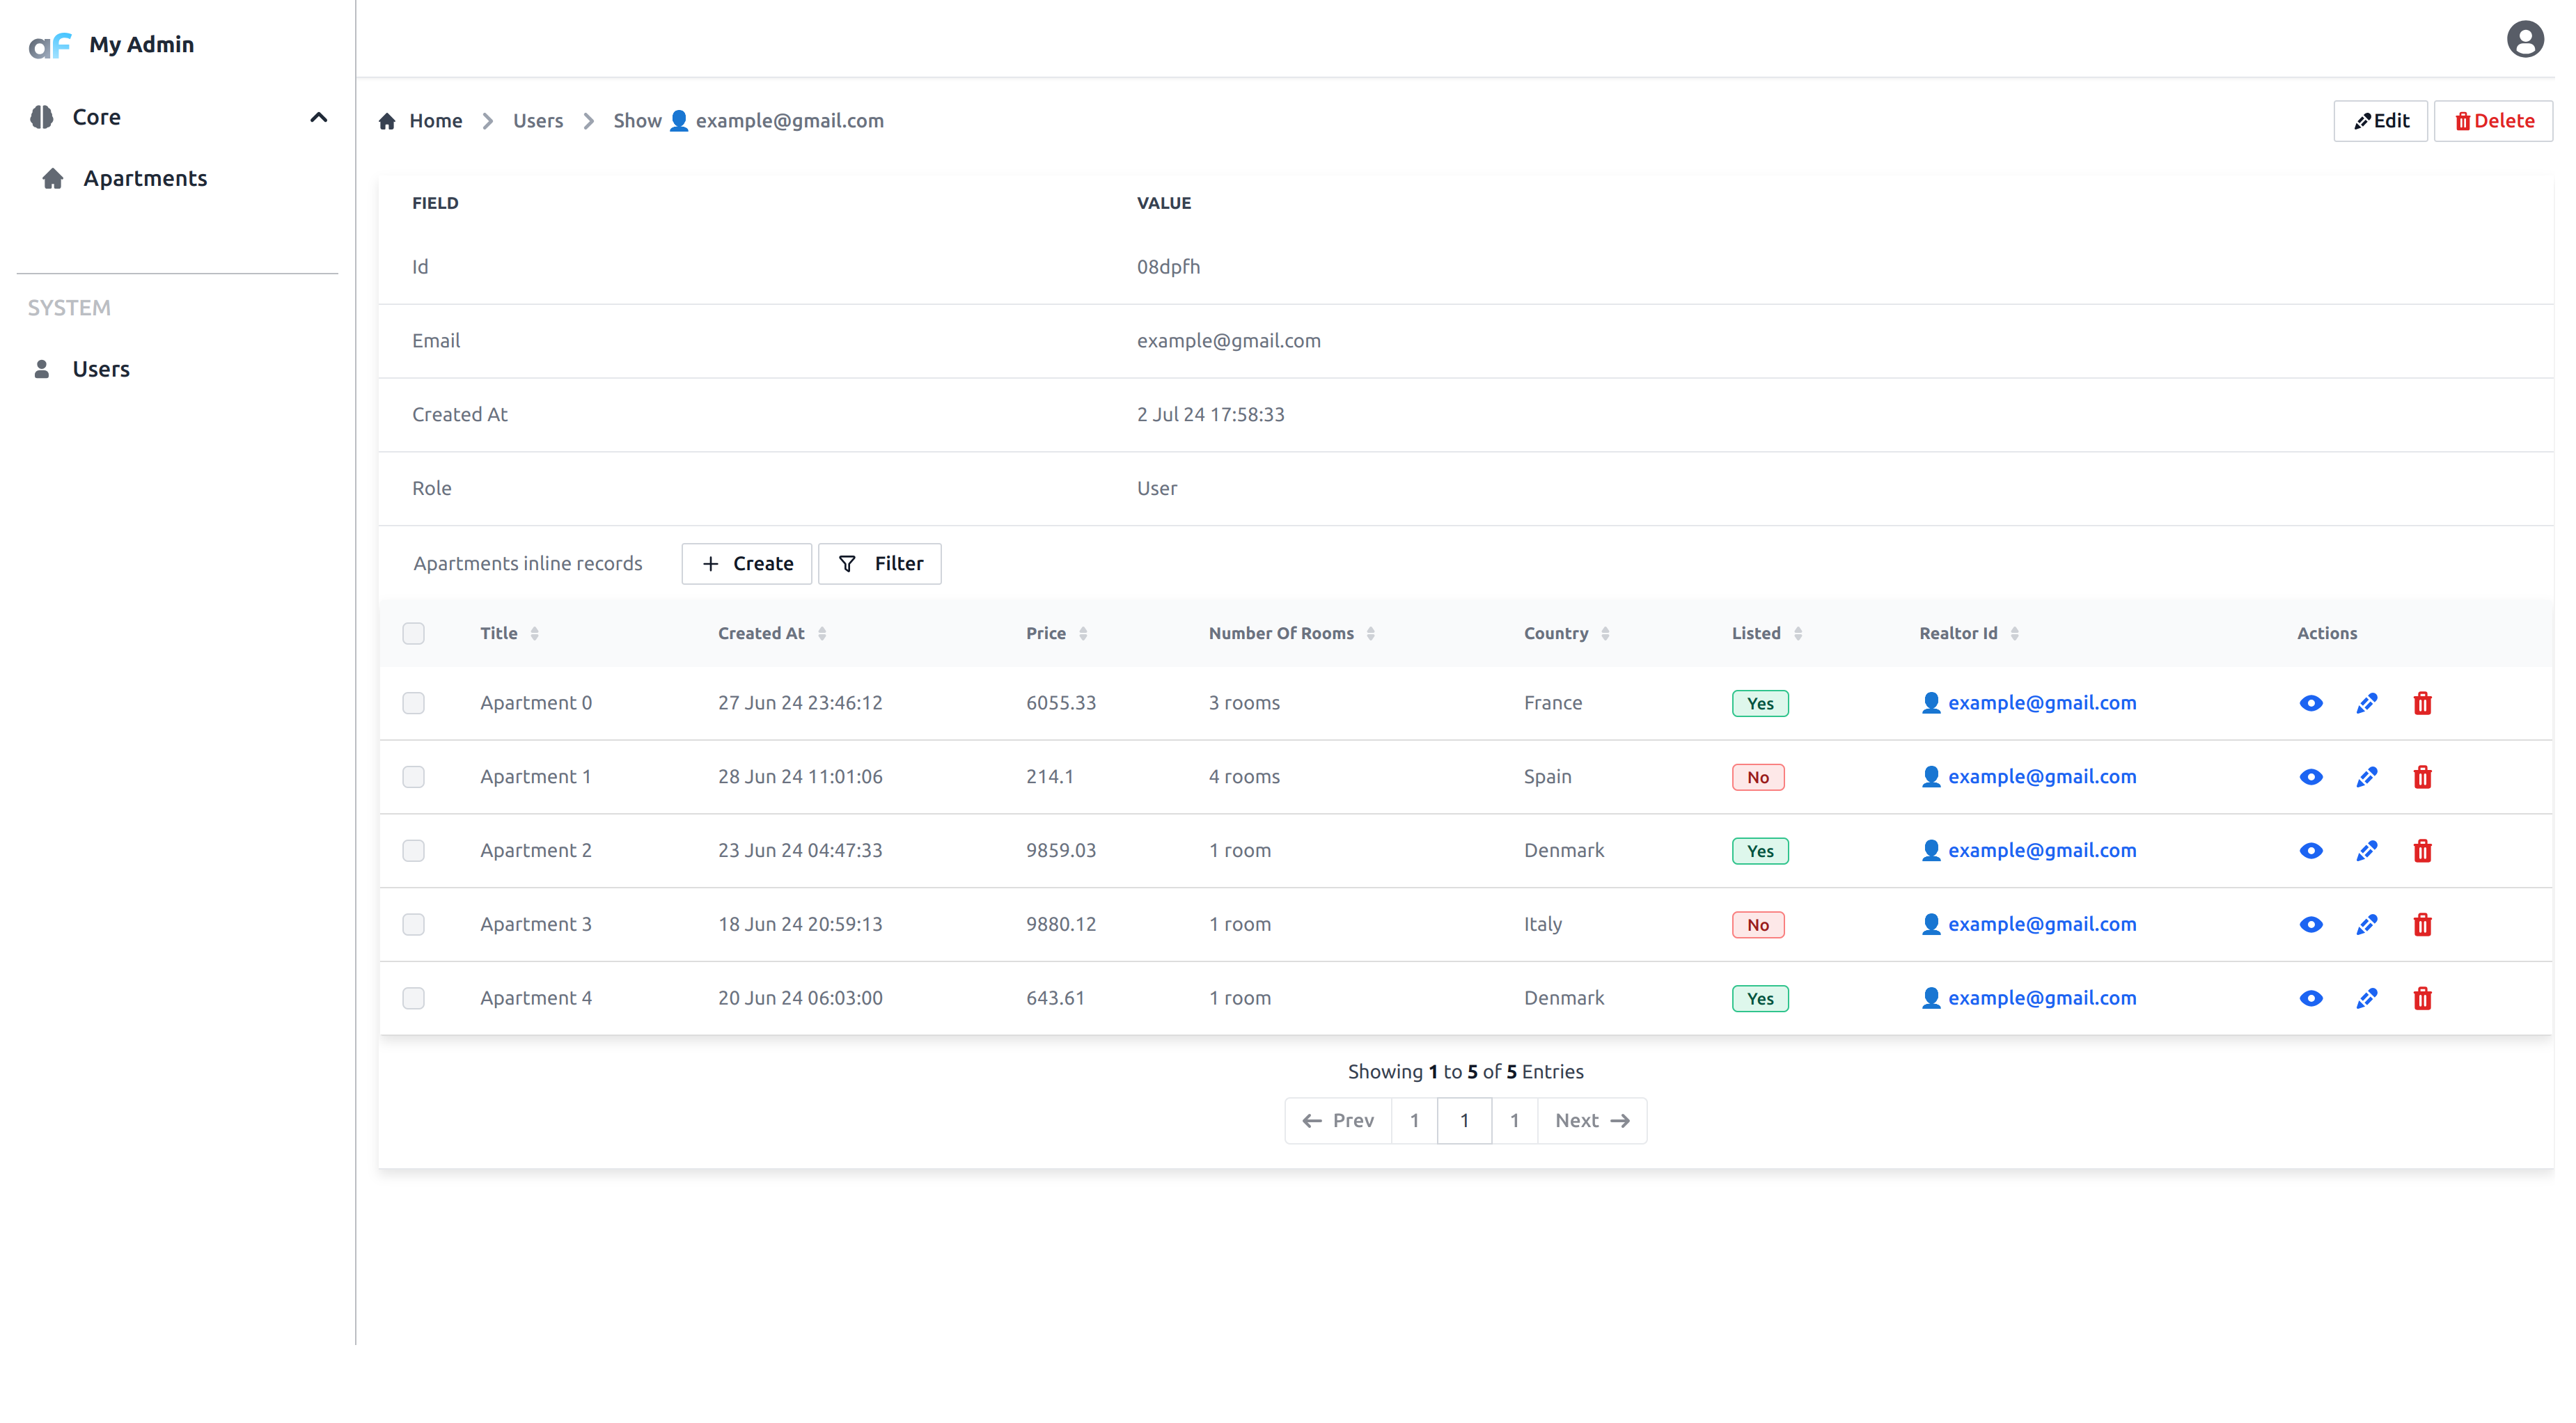This screenshot has width=2576, height=1423.
Task: Open Users in the sidebar
Action: point(101,369)
